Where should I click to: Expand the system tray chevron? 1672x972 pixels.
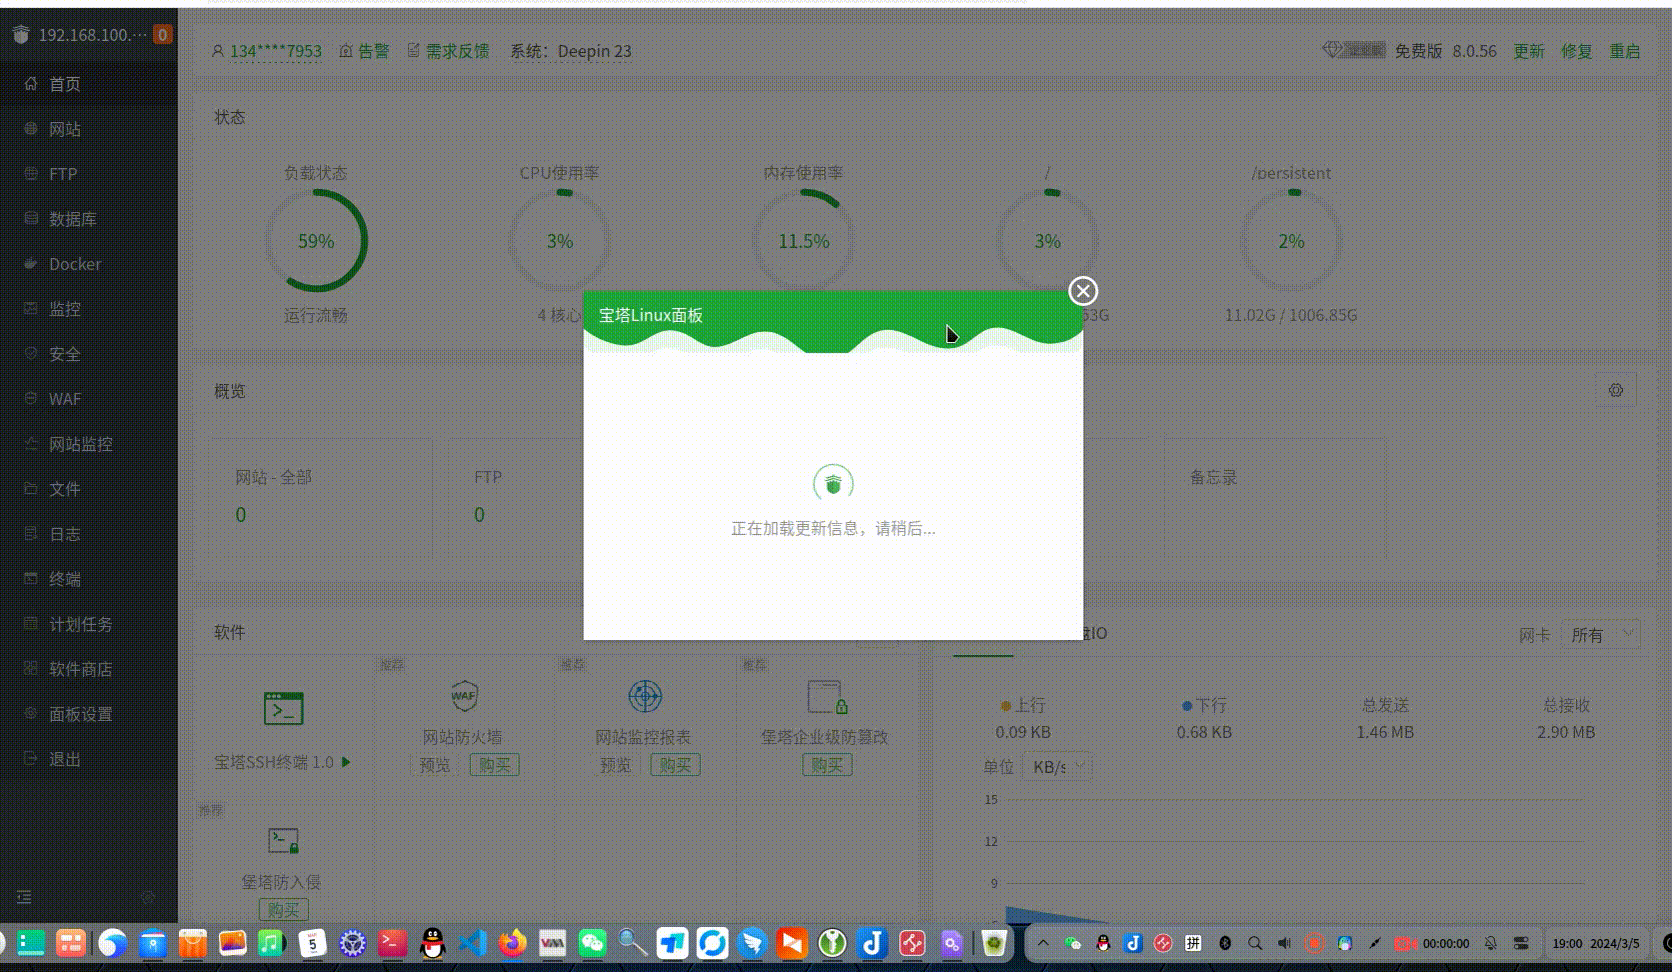tap(1043, 943)
